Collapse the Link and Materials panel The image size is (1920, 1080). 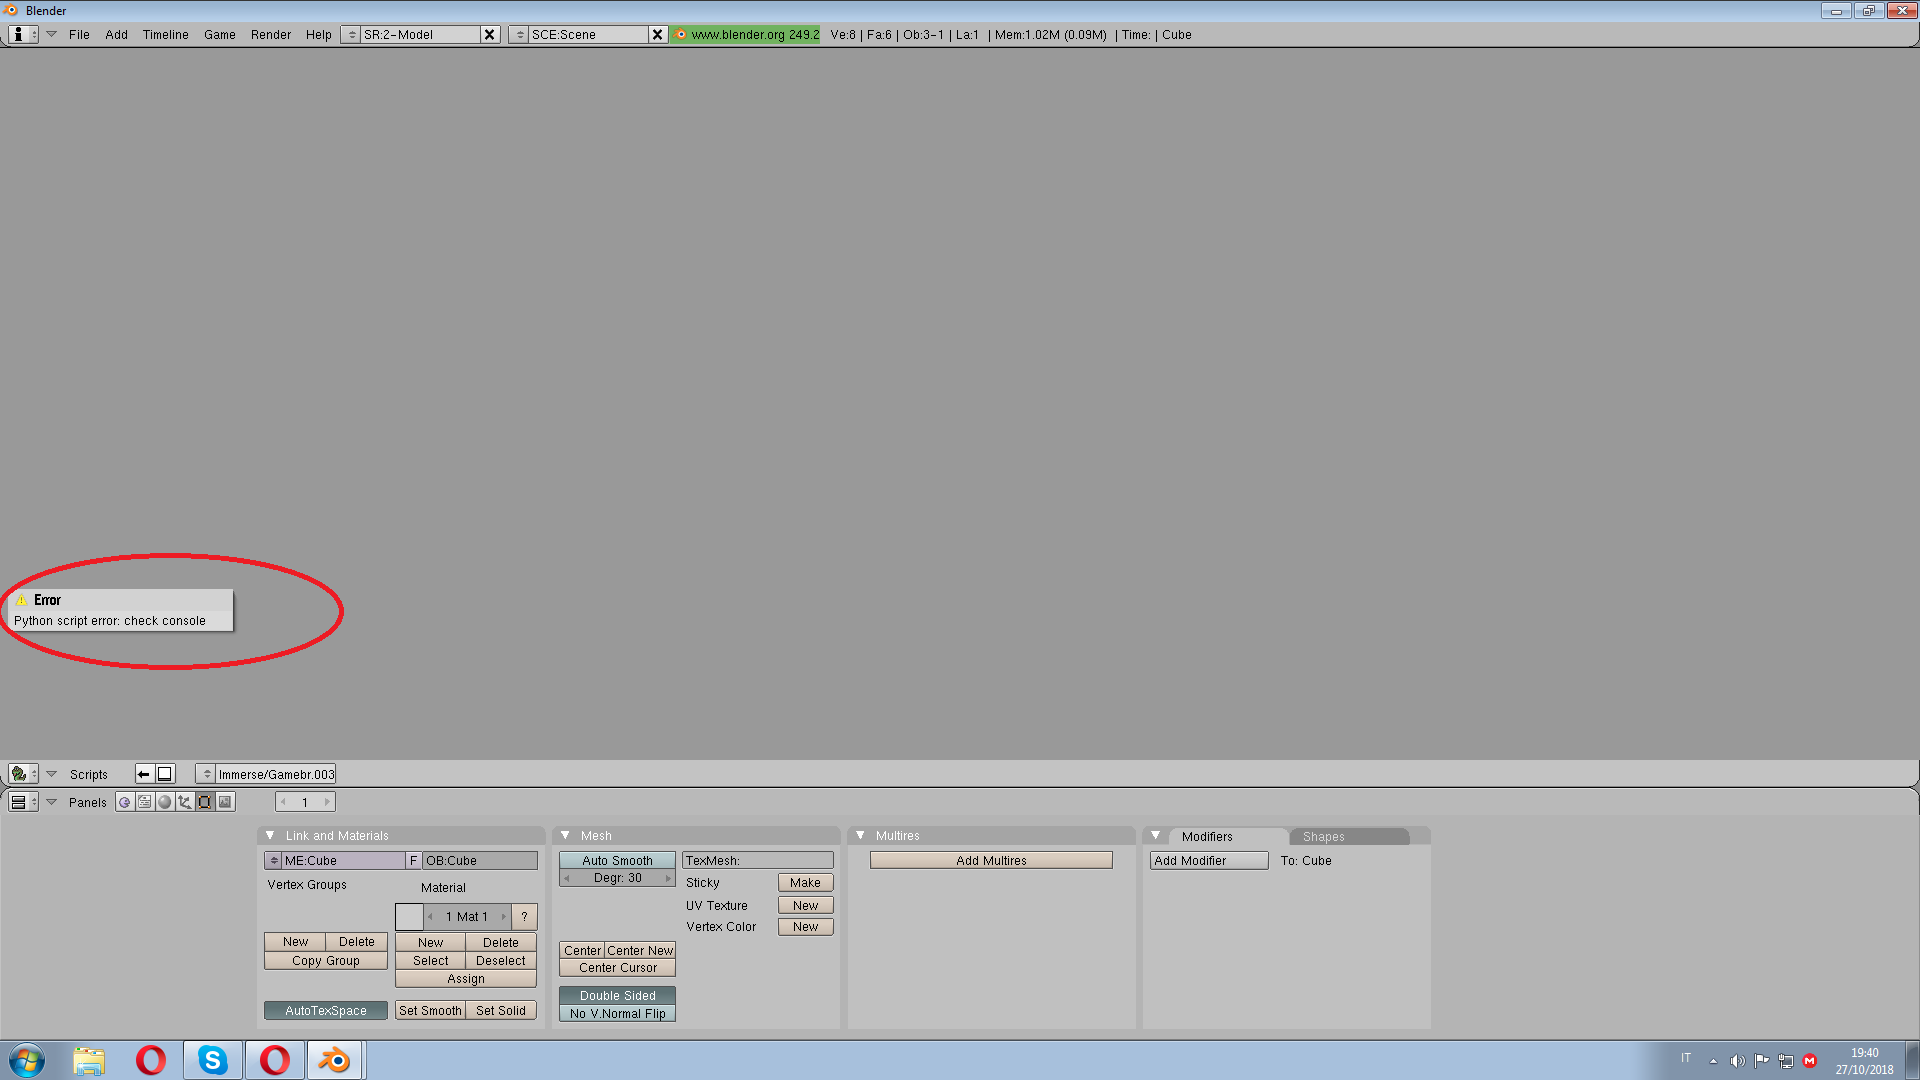point(270,836)
